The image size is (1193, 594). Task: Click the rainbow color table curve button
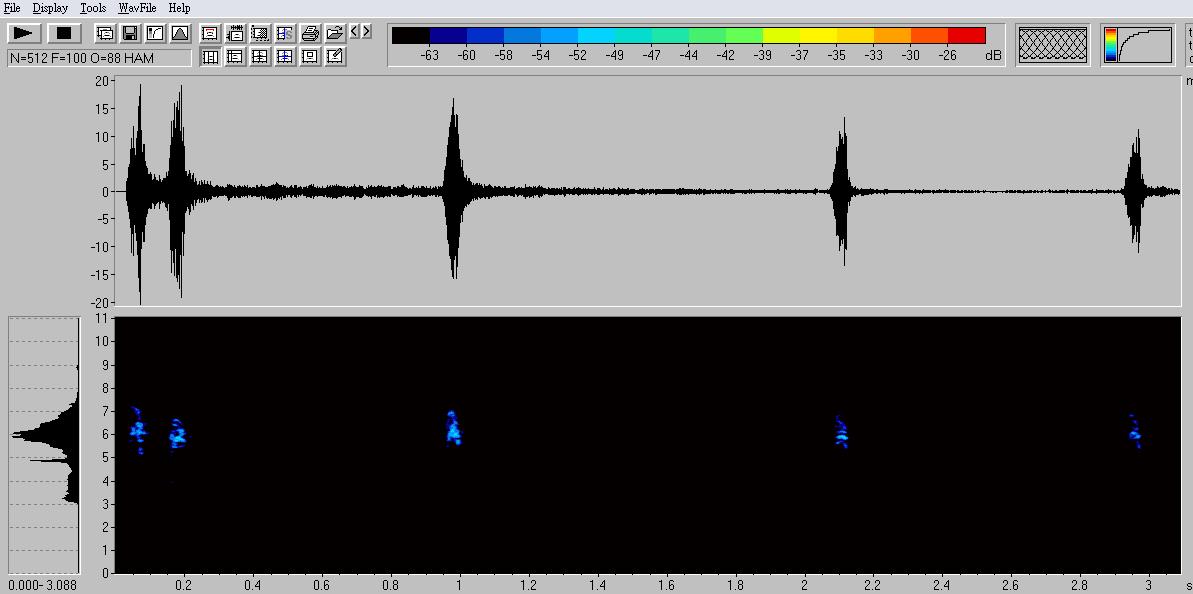[x=1138, y=45]
